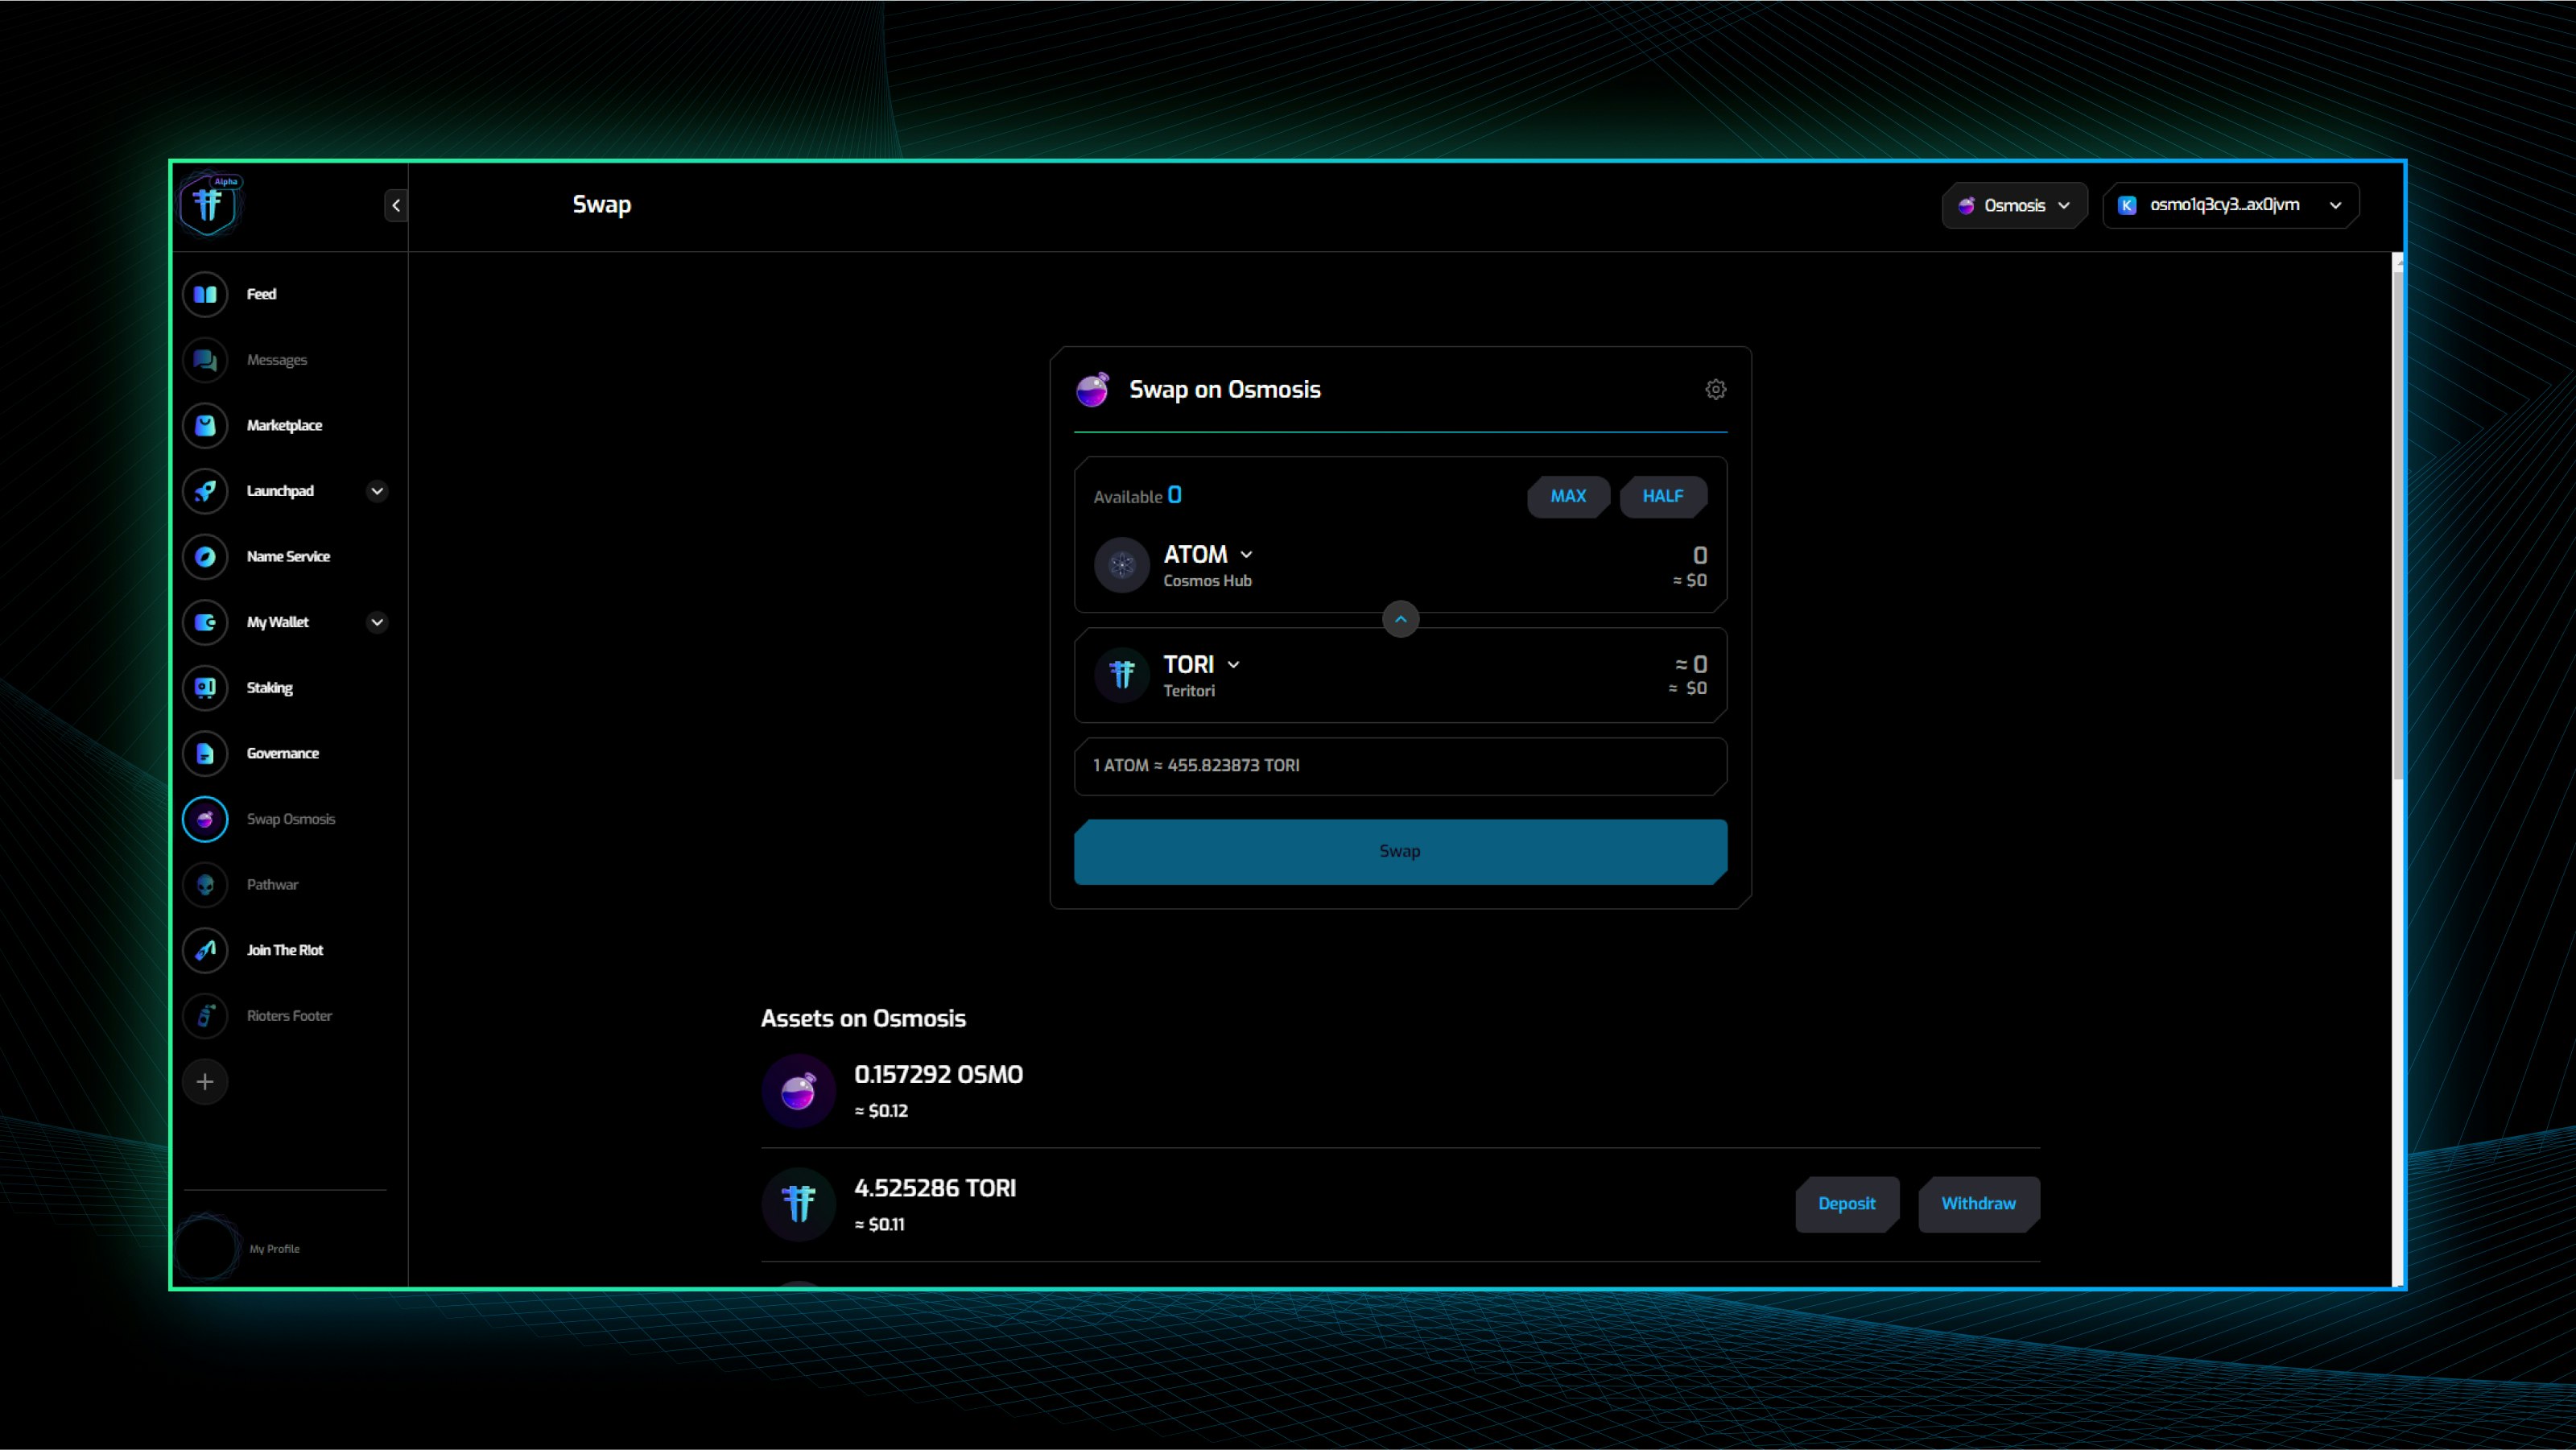The image size is (2576, 1450).
Task: Go to Marketplace menu item
Action: [x=284, y=425]
